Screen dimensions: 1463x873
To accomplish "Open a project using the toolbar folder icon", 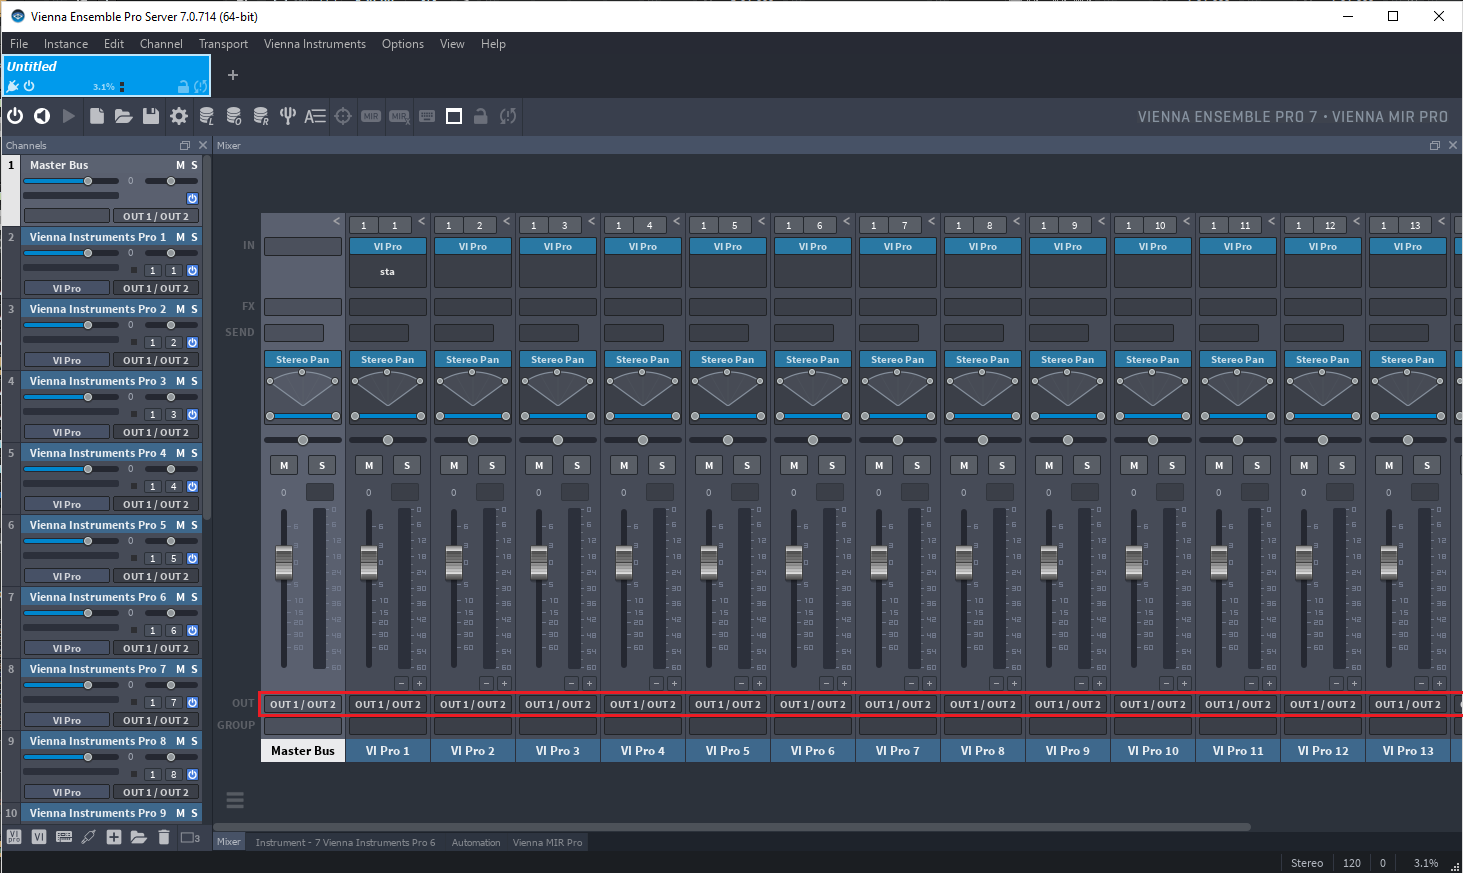I will click(x=123, y=116).
